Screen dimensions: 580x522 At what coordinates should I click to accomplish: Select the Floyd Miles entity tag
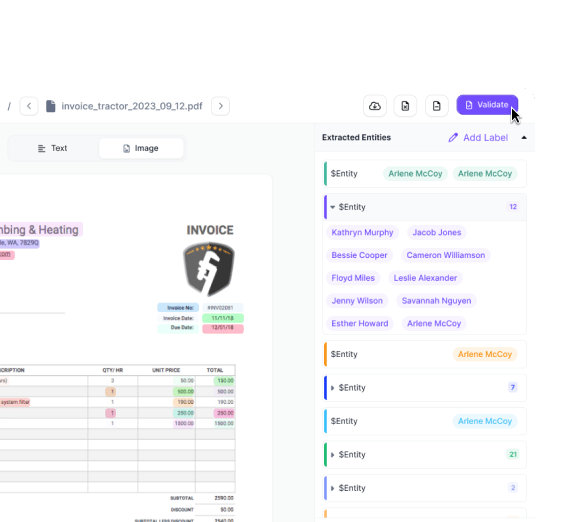[x=353, y=278]
